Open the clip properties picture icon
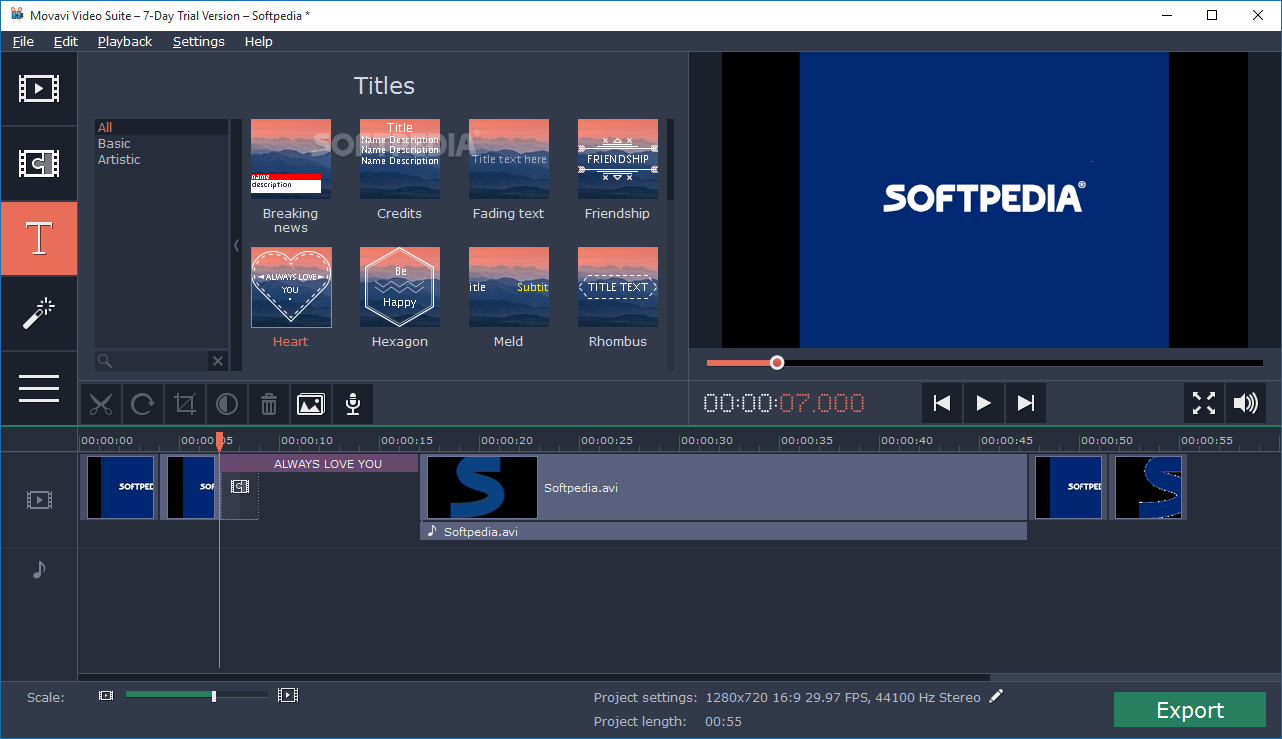This screenshot has width=1282, height=739. (x=310, y=404)
